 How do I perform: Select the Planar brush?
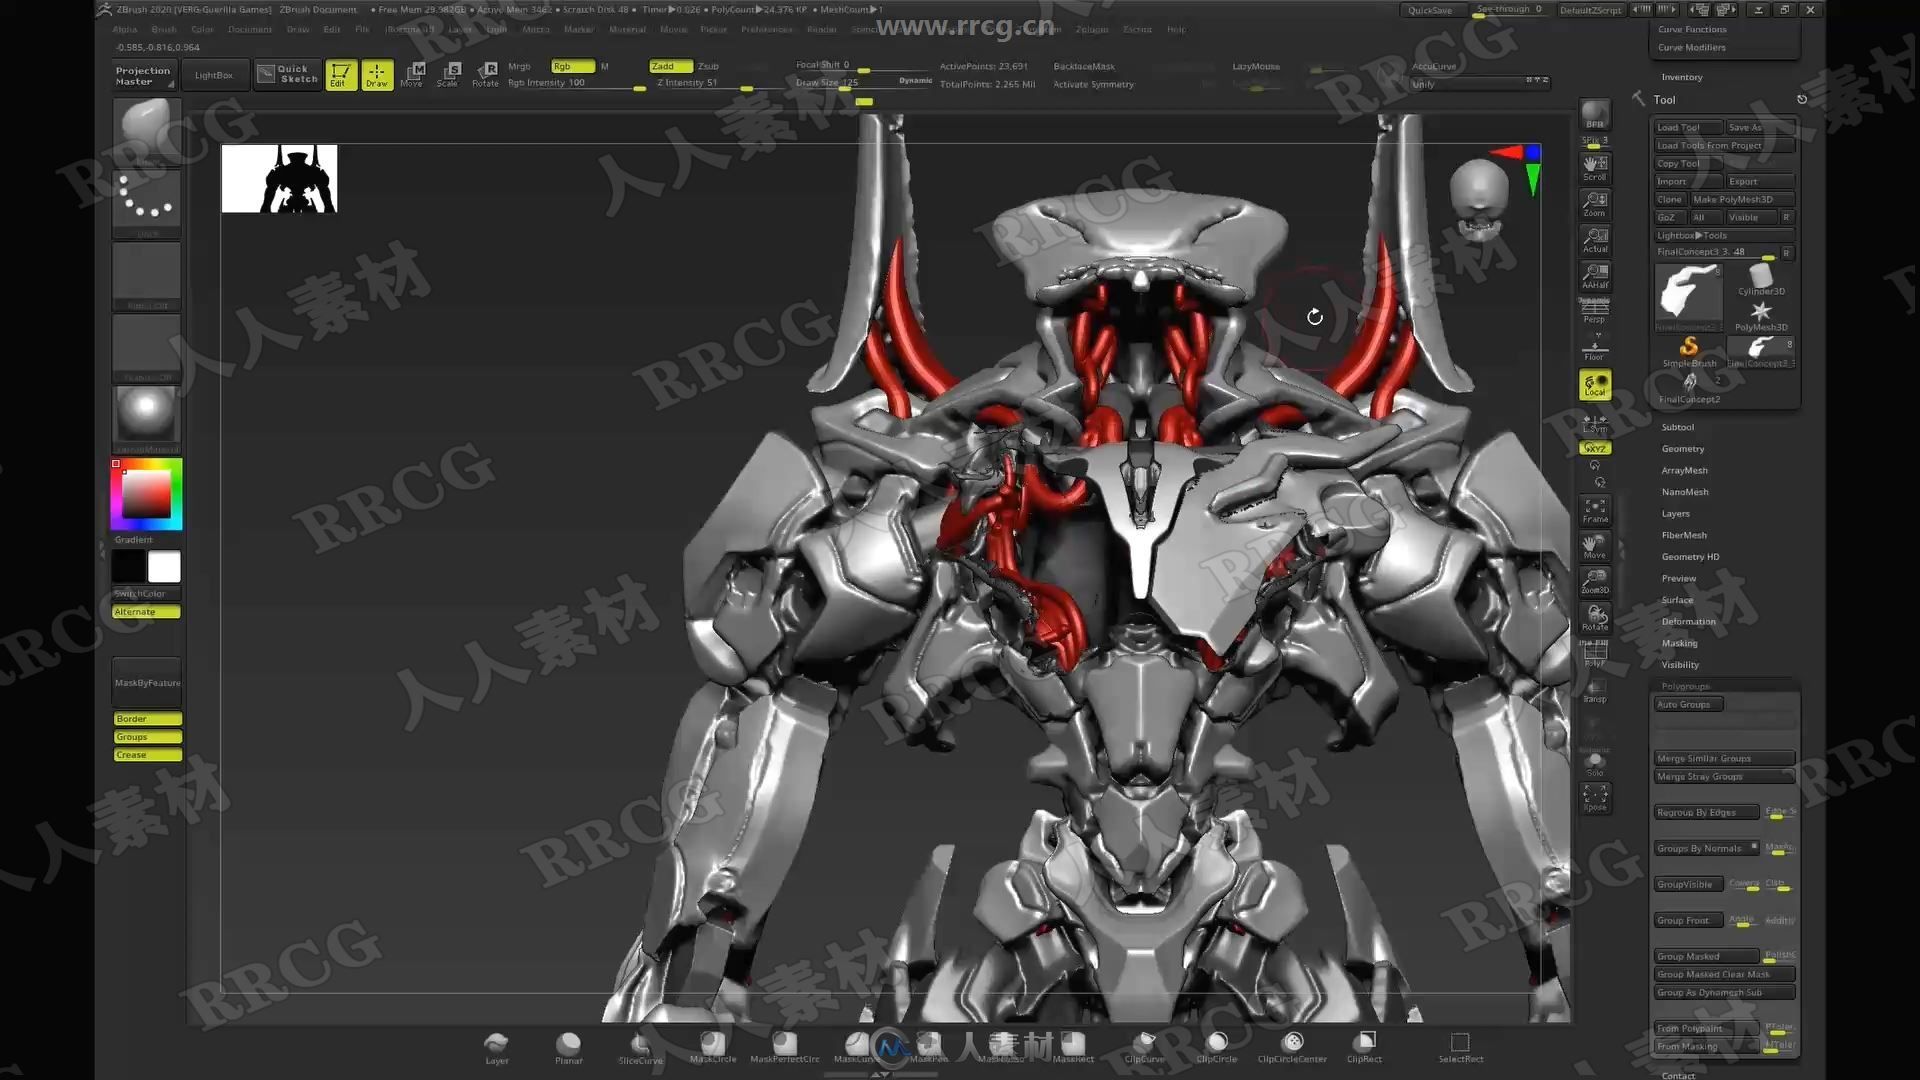(569, 1047)
